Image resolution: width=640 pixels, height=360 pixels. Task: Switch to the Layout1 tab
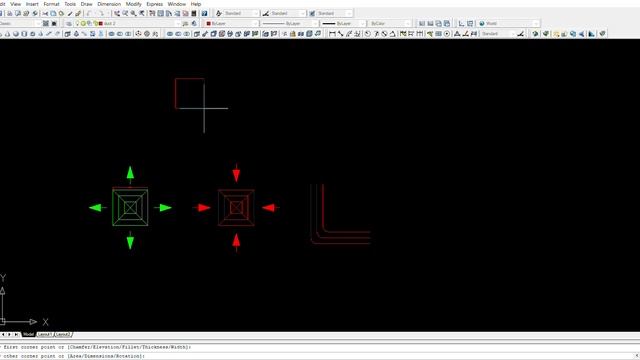pos(44,334)
